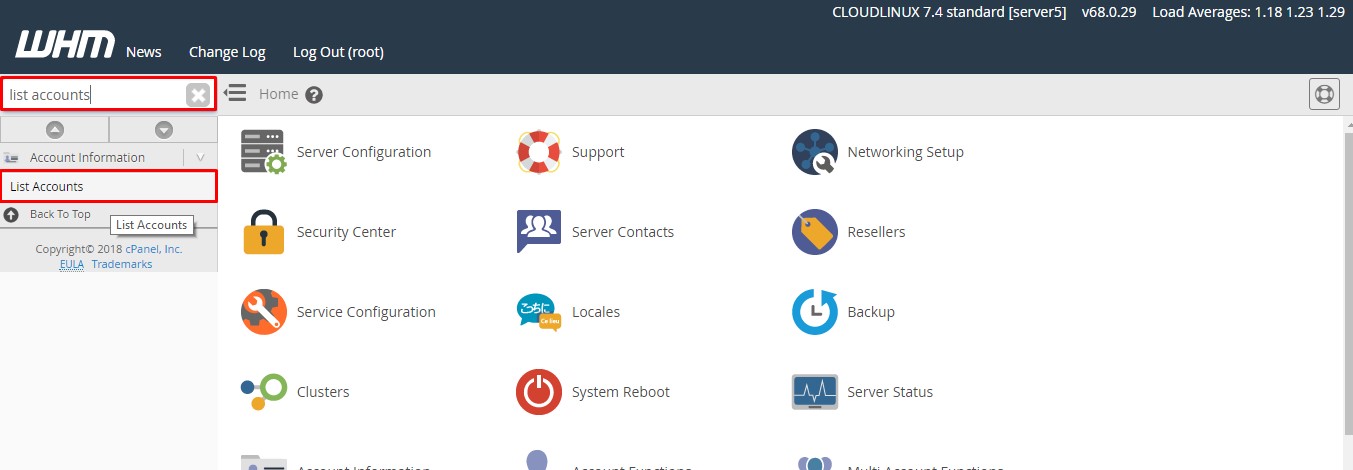Click the Resellers tag icon

[x=814, y=232]
